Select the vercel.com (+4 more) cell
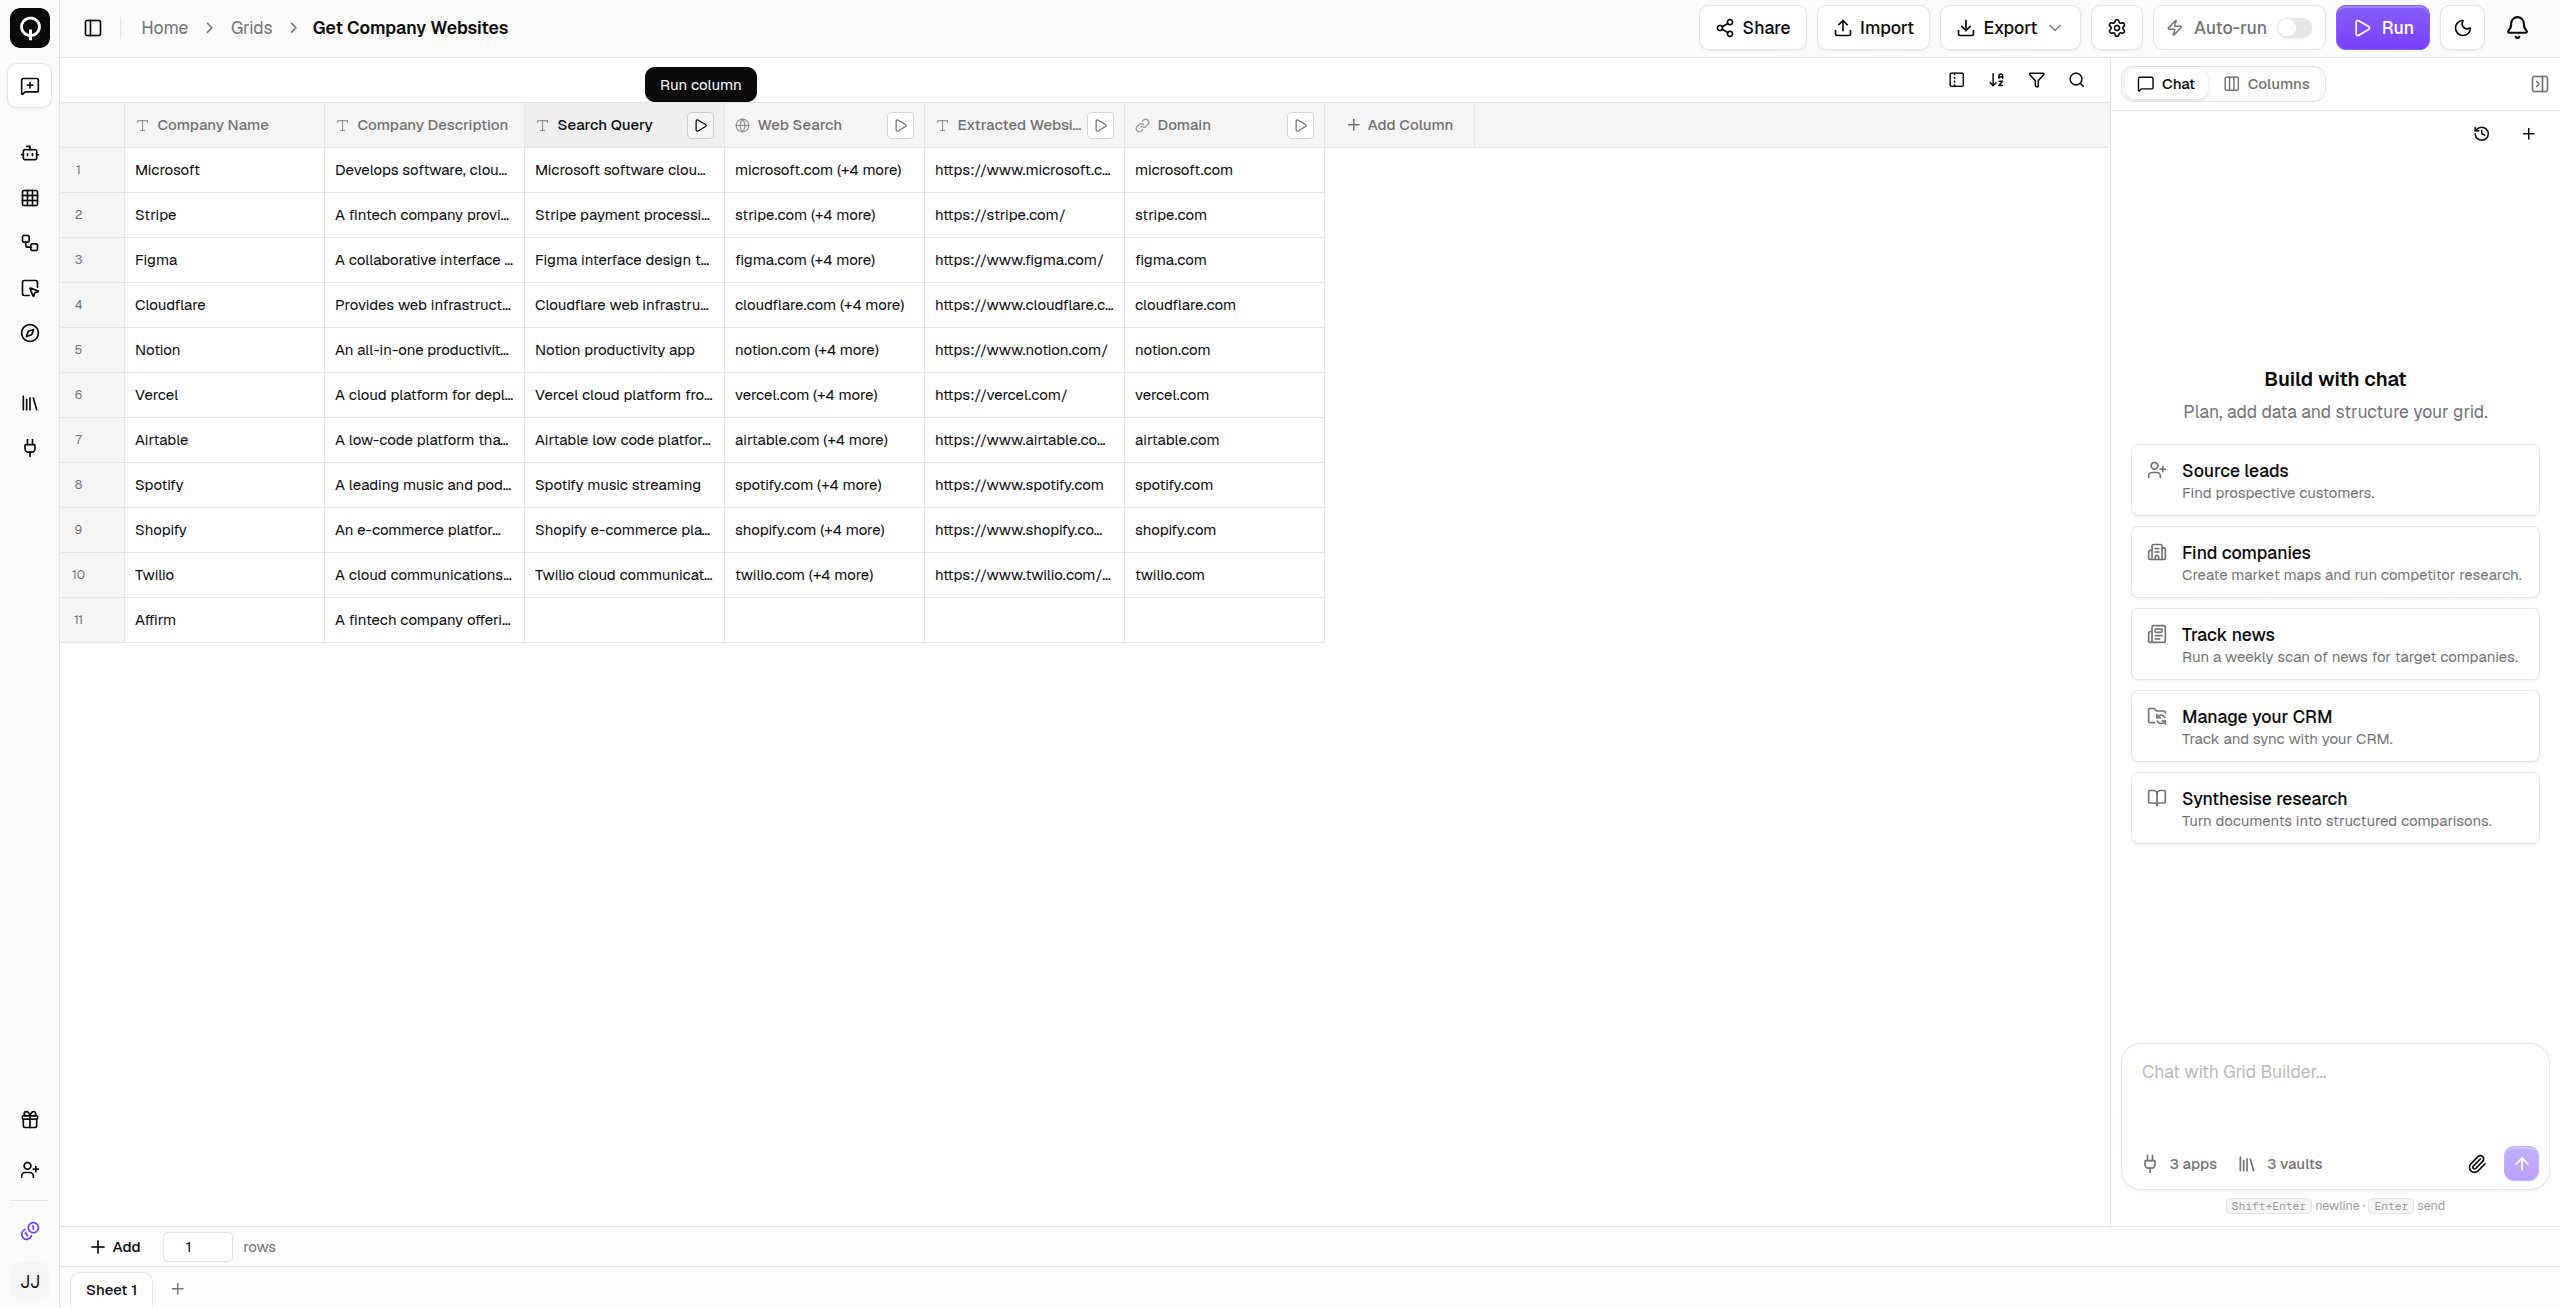Screen dimensions: 2560x1308 coord(824,395)
